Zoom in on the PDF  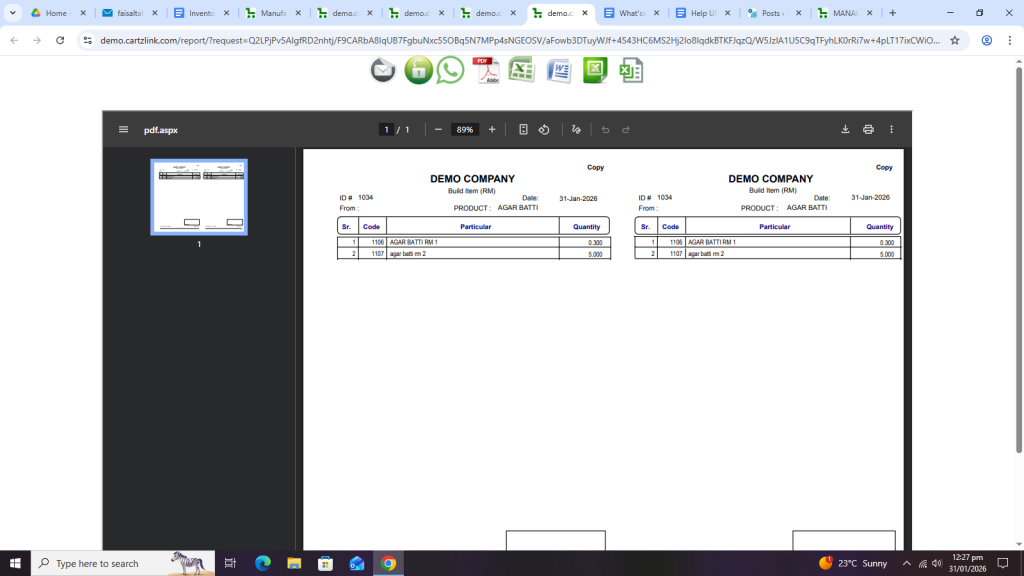pos(492,130)
